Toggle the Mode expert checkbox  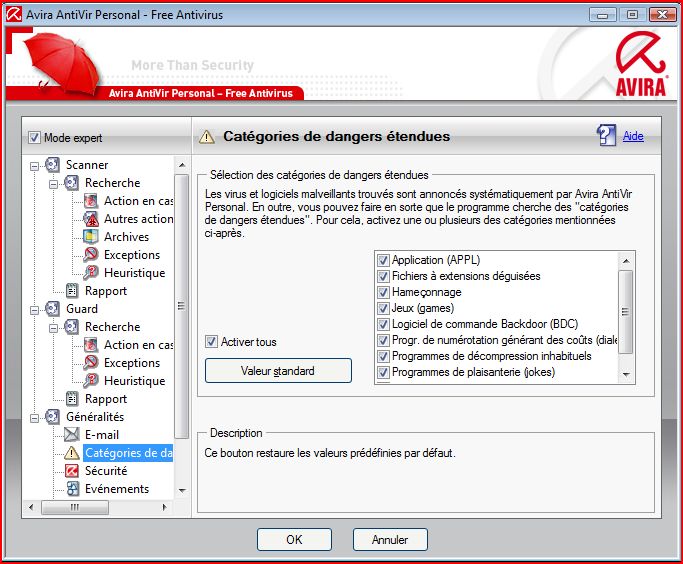(x=34, y=138)
